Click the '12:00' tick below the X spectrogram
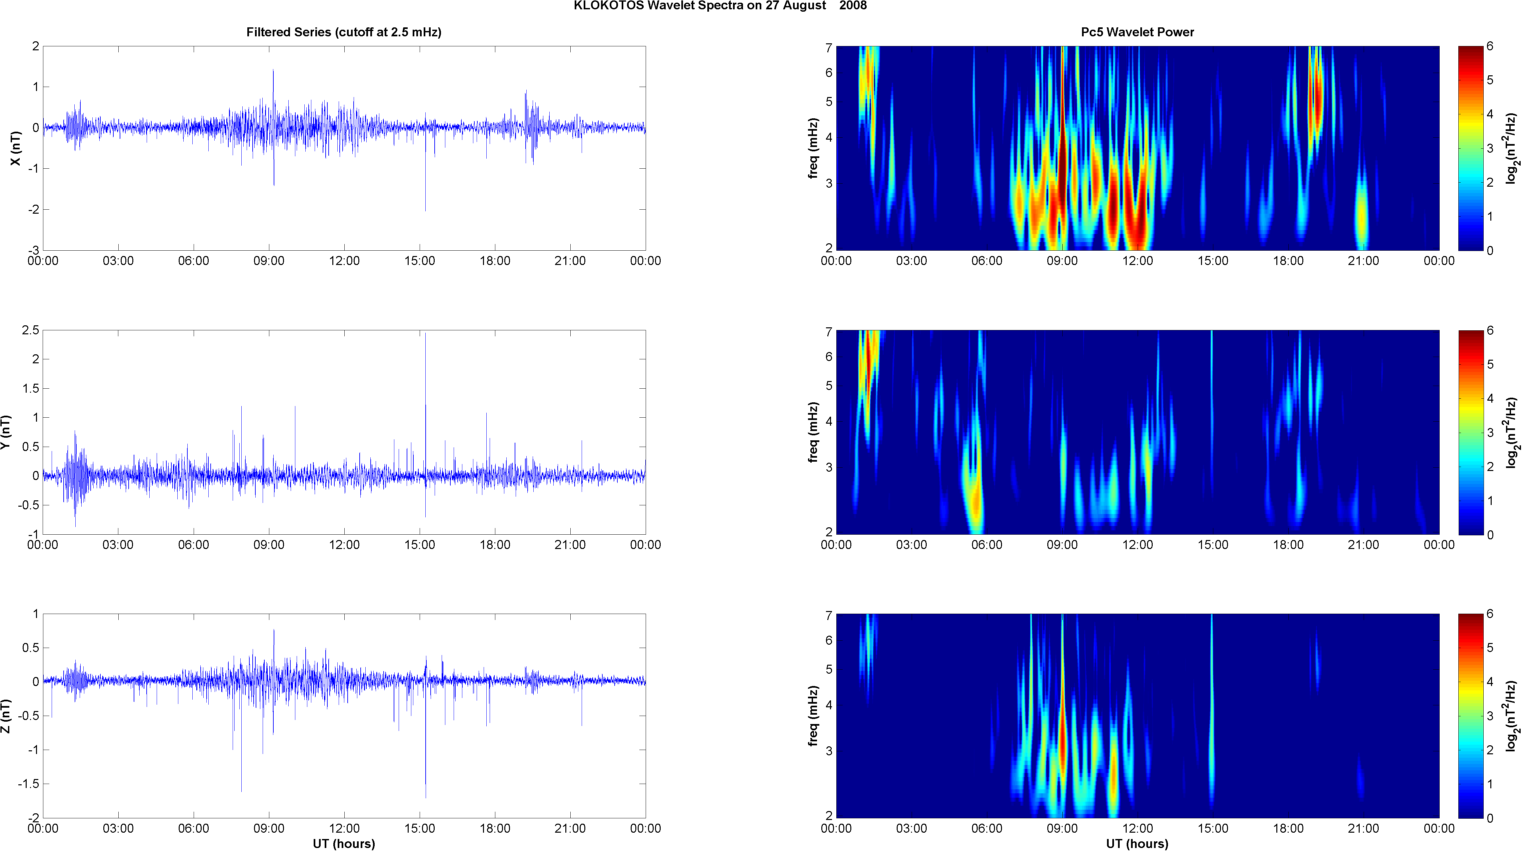 1138,261
